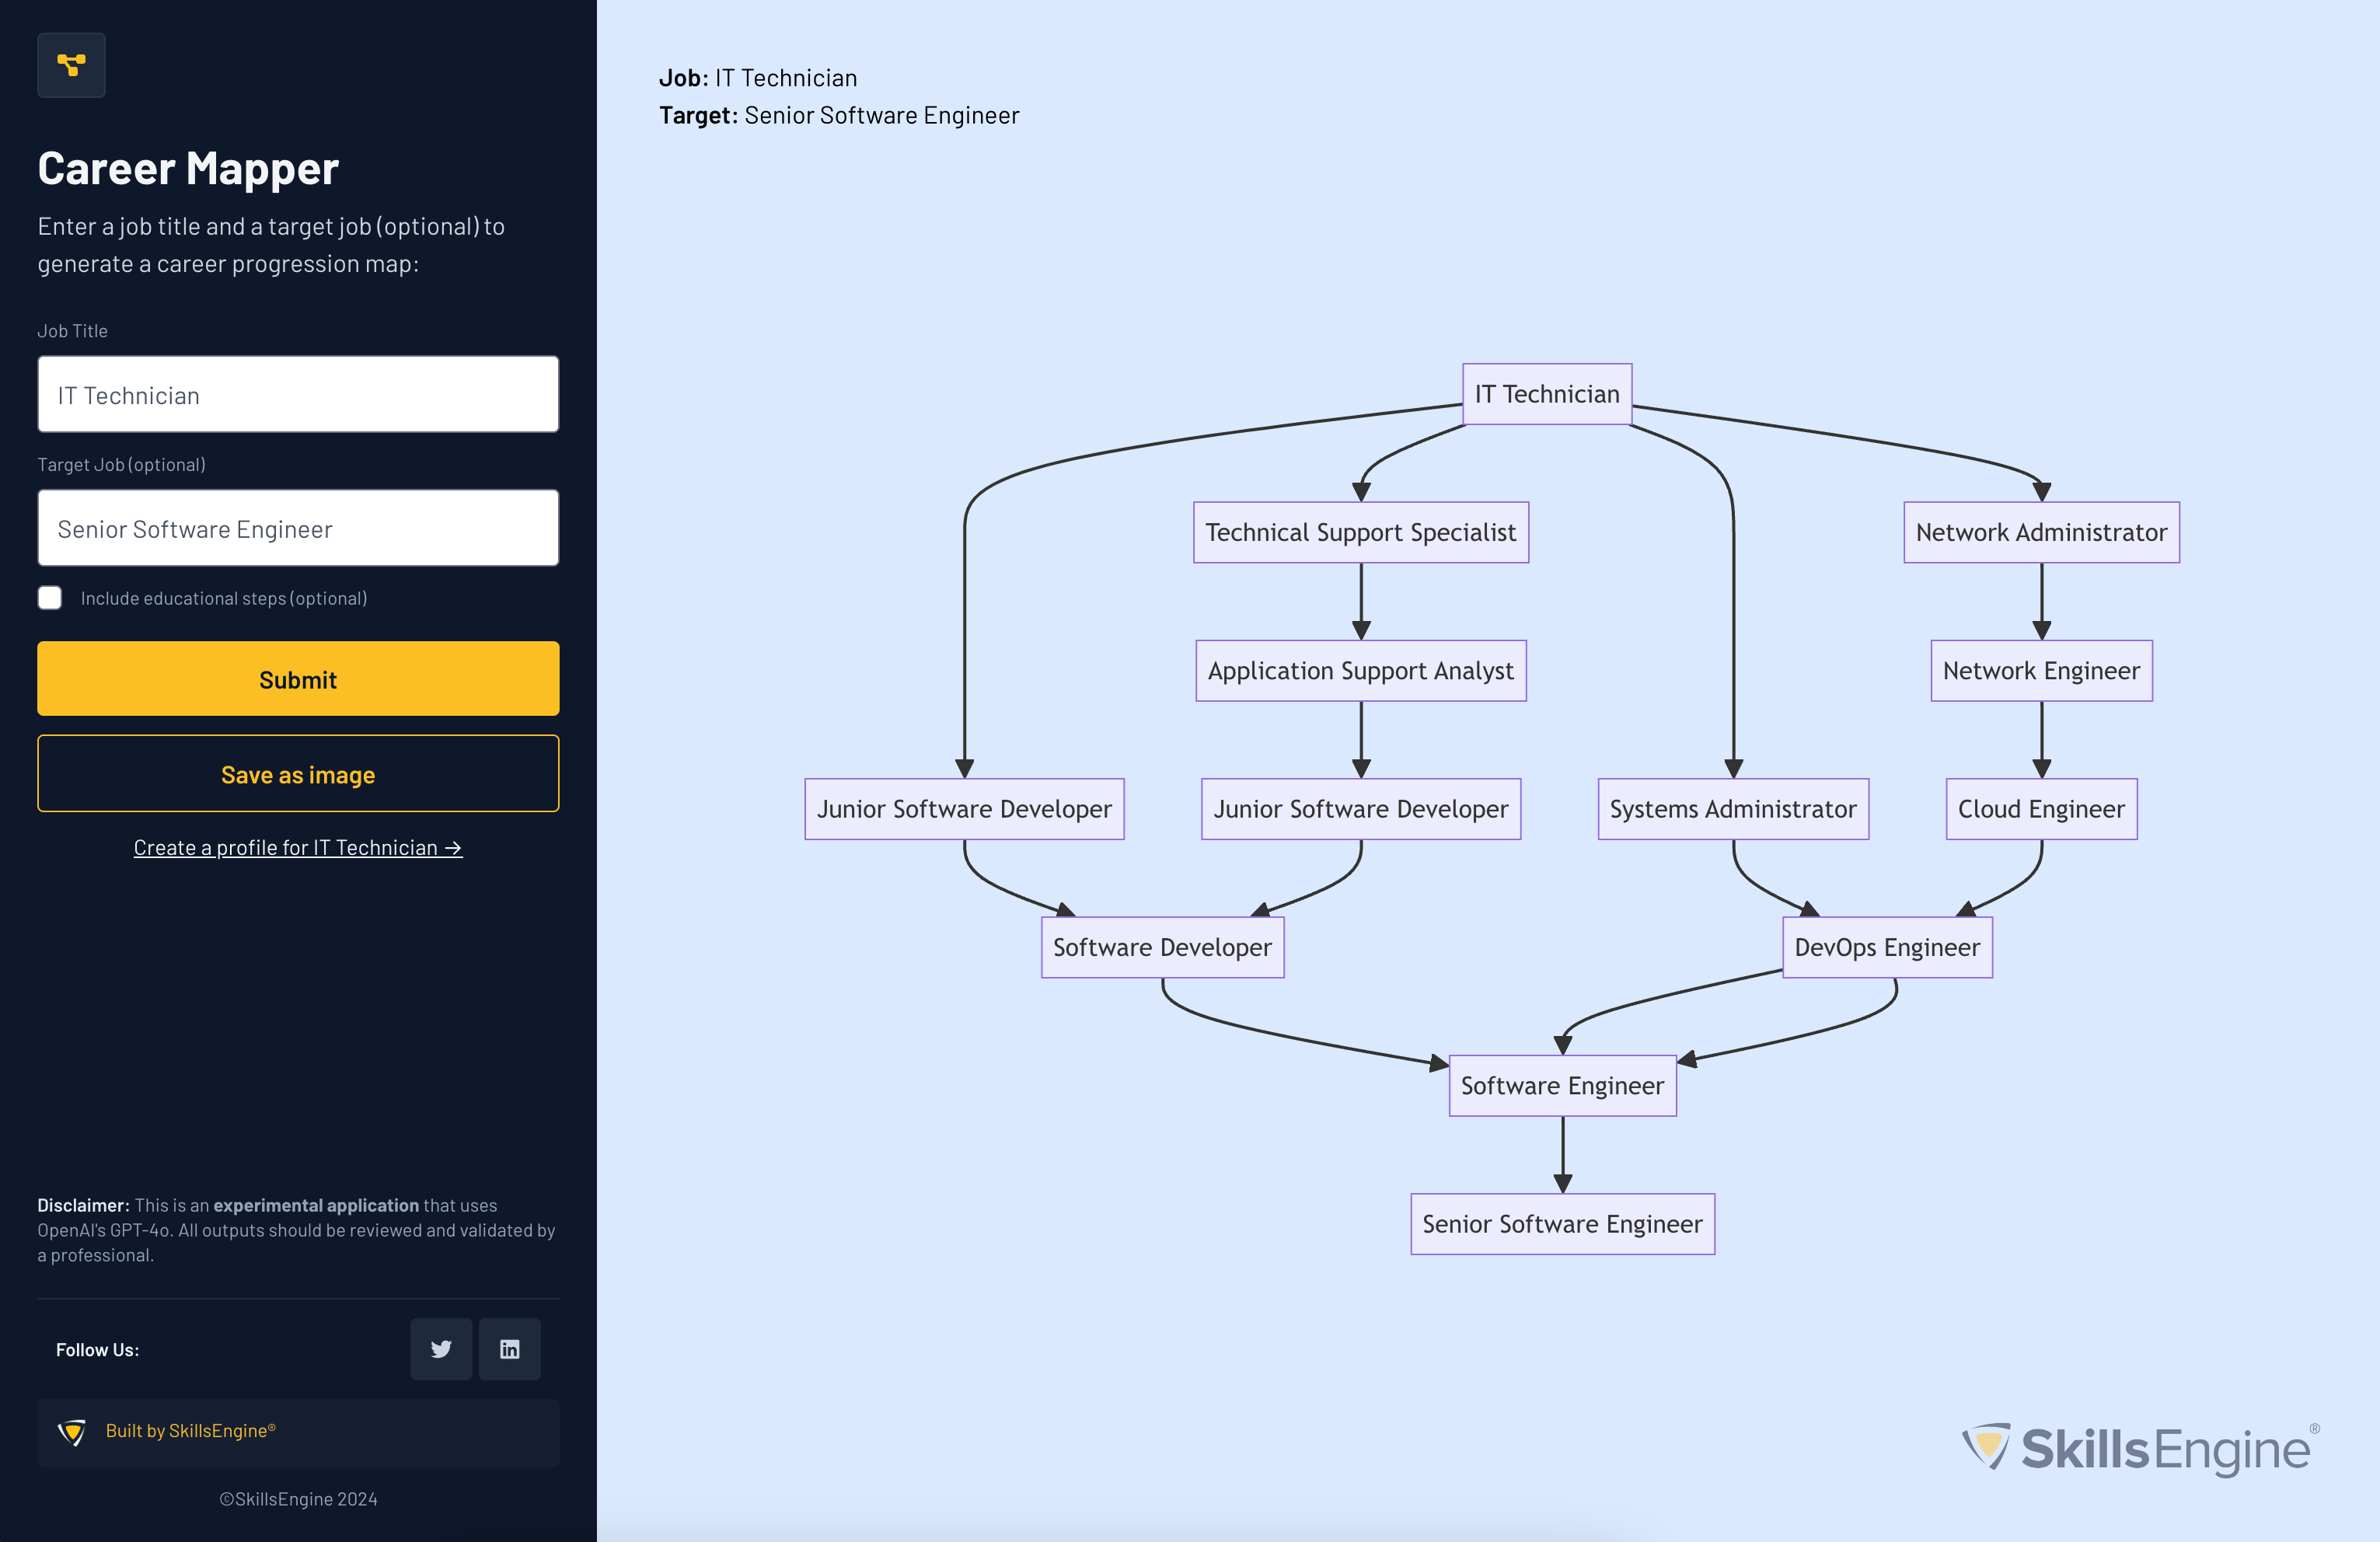Screen dimensions: 2380x1542
Task: Click the SkillsEngine shield icon in sidebar
Action: pyautogui.click(x=72, y=1431)
